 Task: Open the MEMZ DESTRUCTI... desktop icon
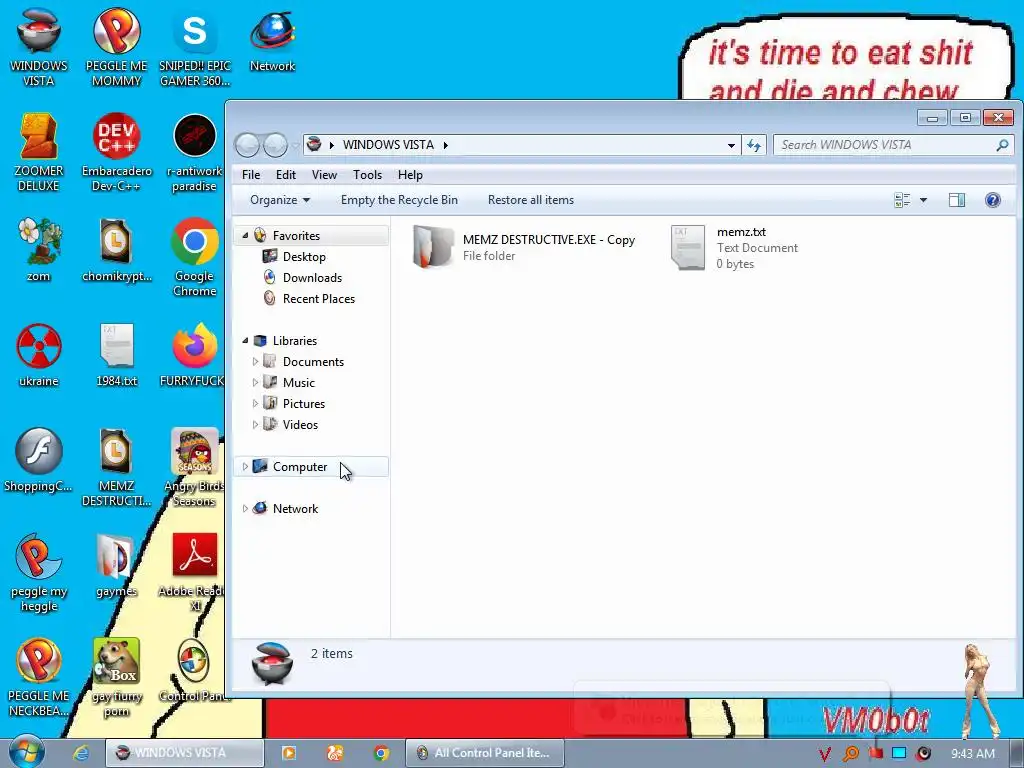(x=116, y=468)
